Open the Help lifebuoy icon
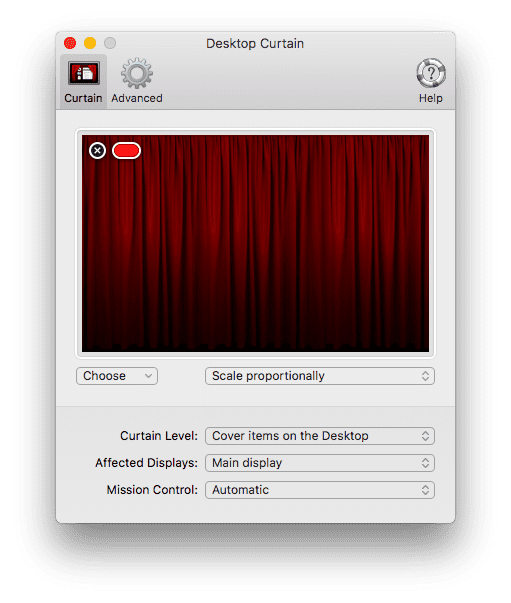This screenshot has height=603, width=511. pos(431,73)
